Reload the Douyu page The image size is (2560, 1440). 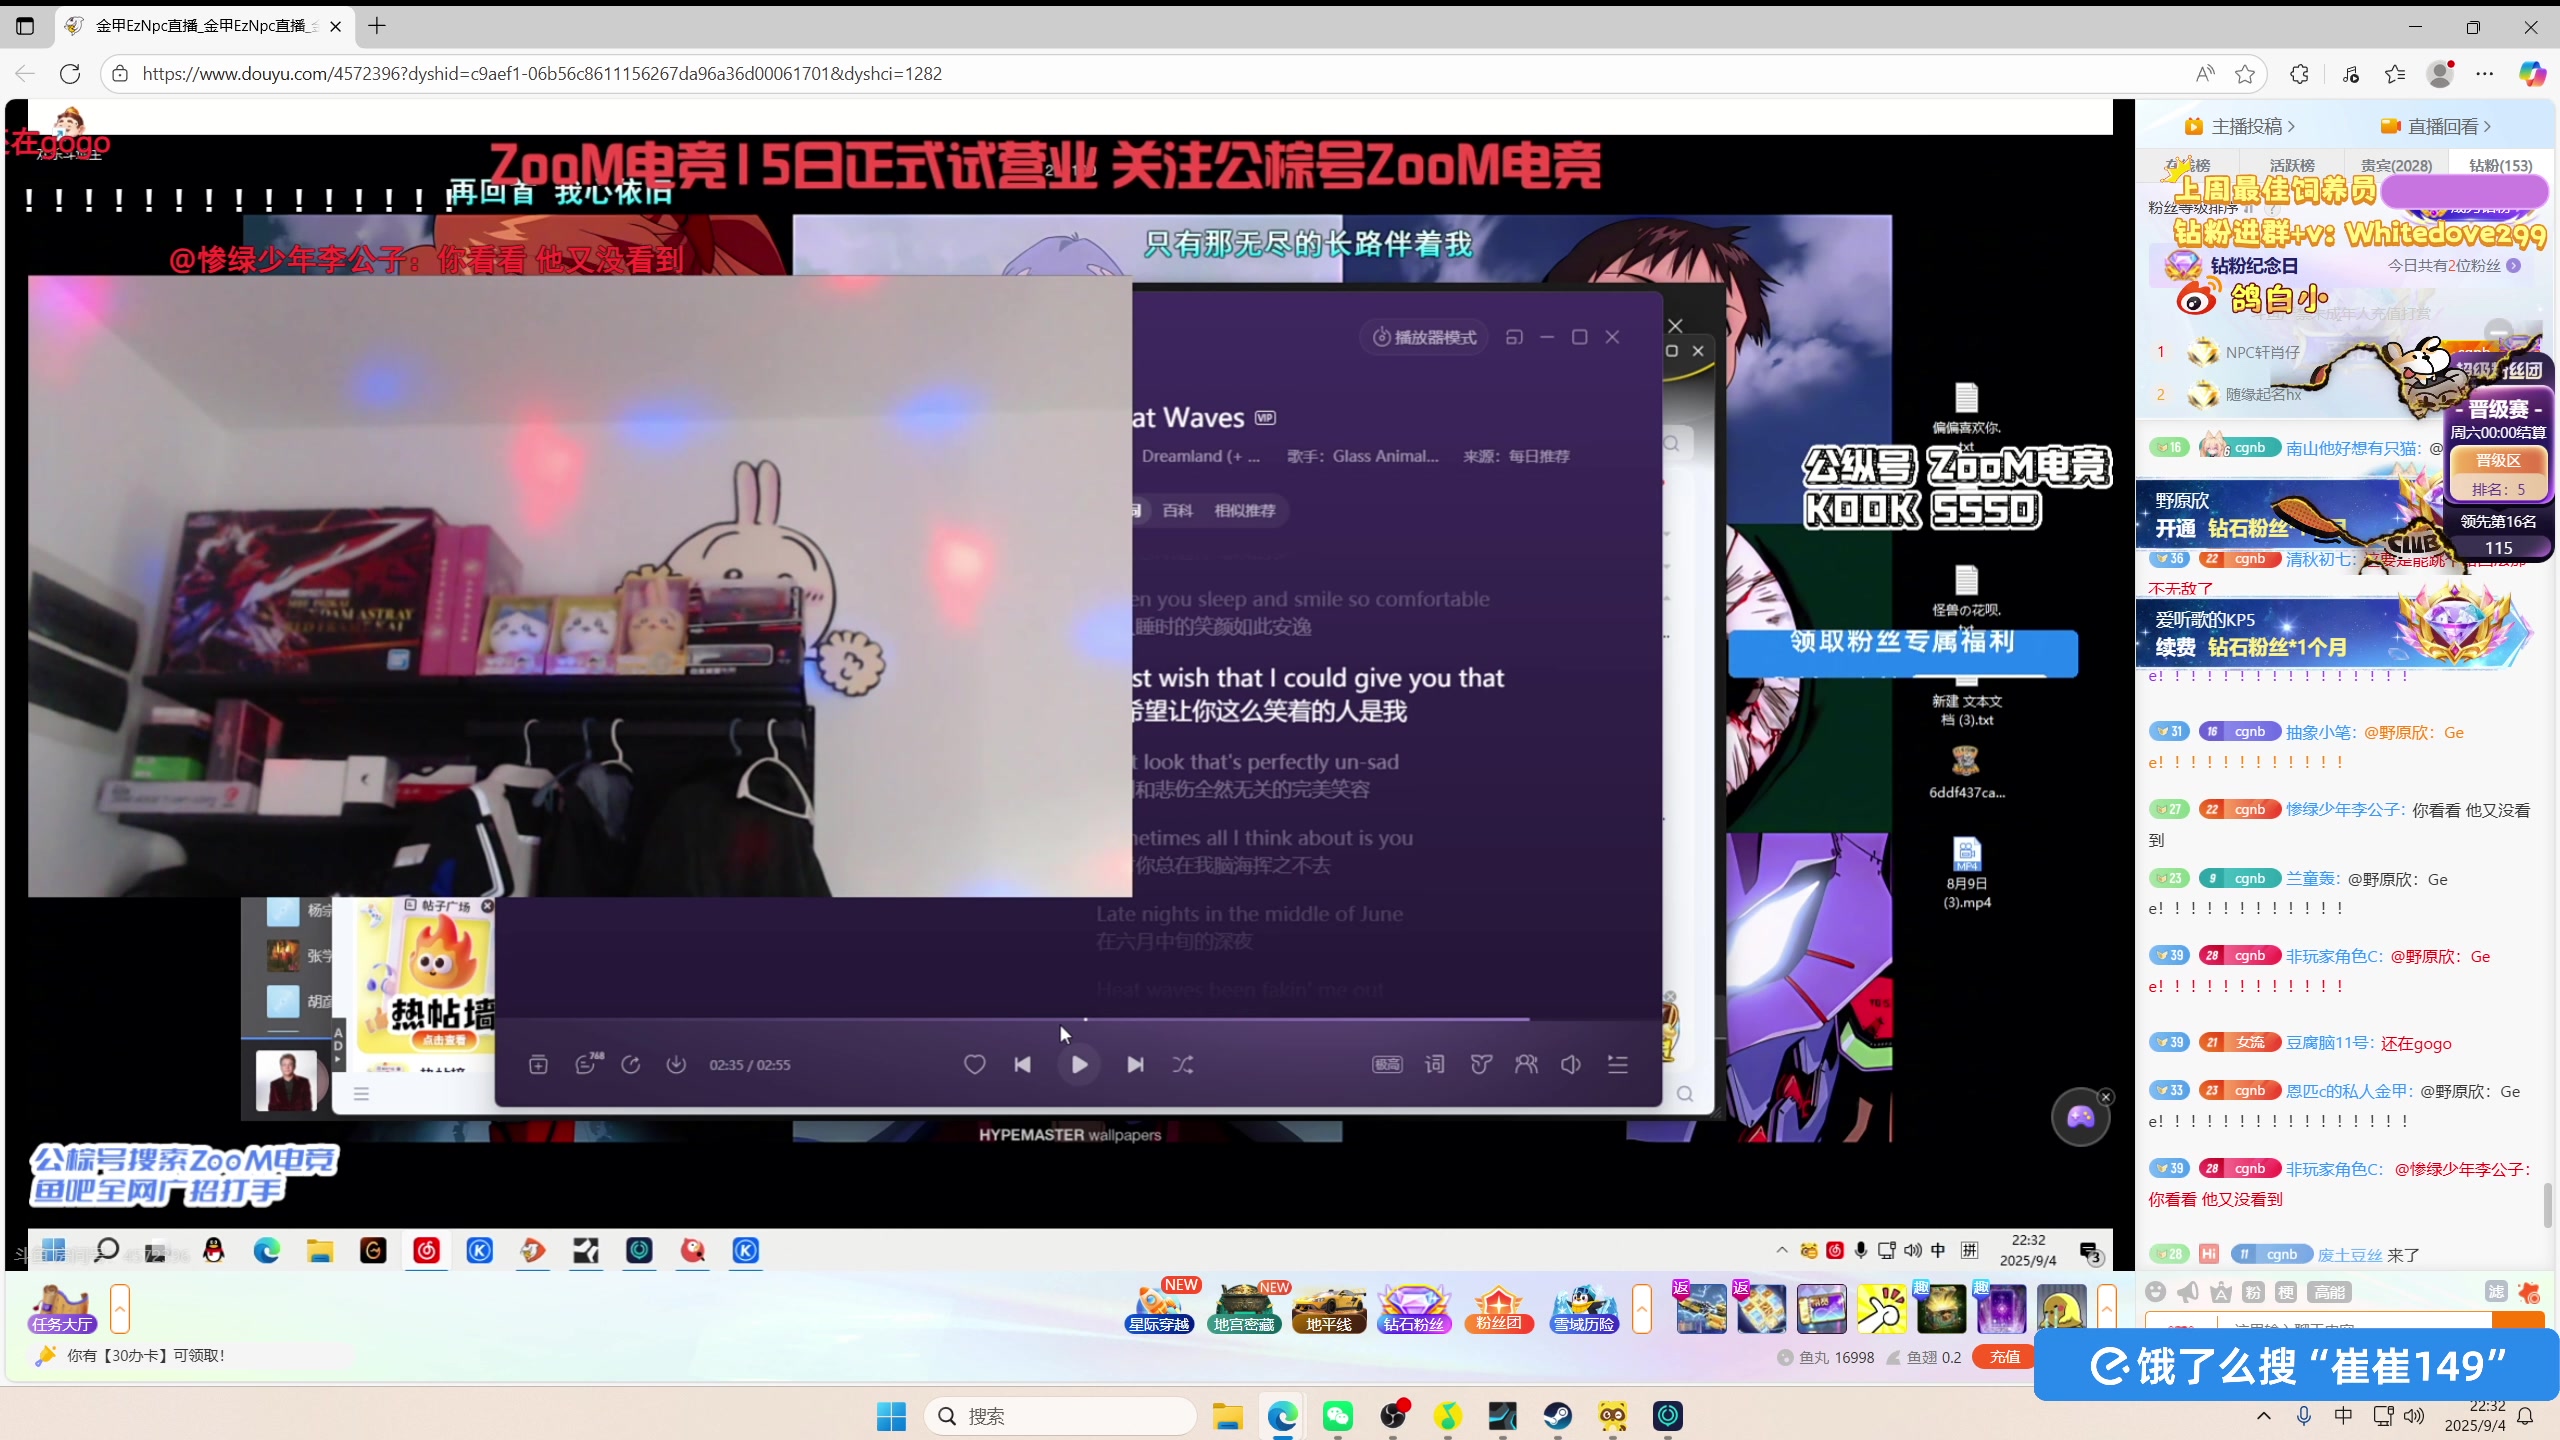pos(70,74)
